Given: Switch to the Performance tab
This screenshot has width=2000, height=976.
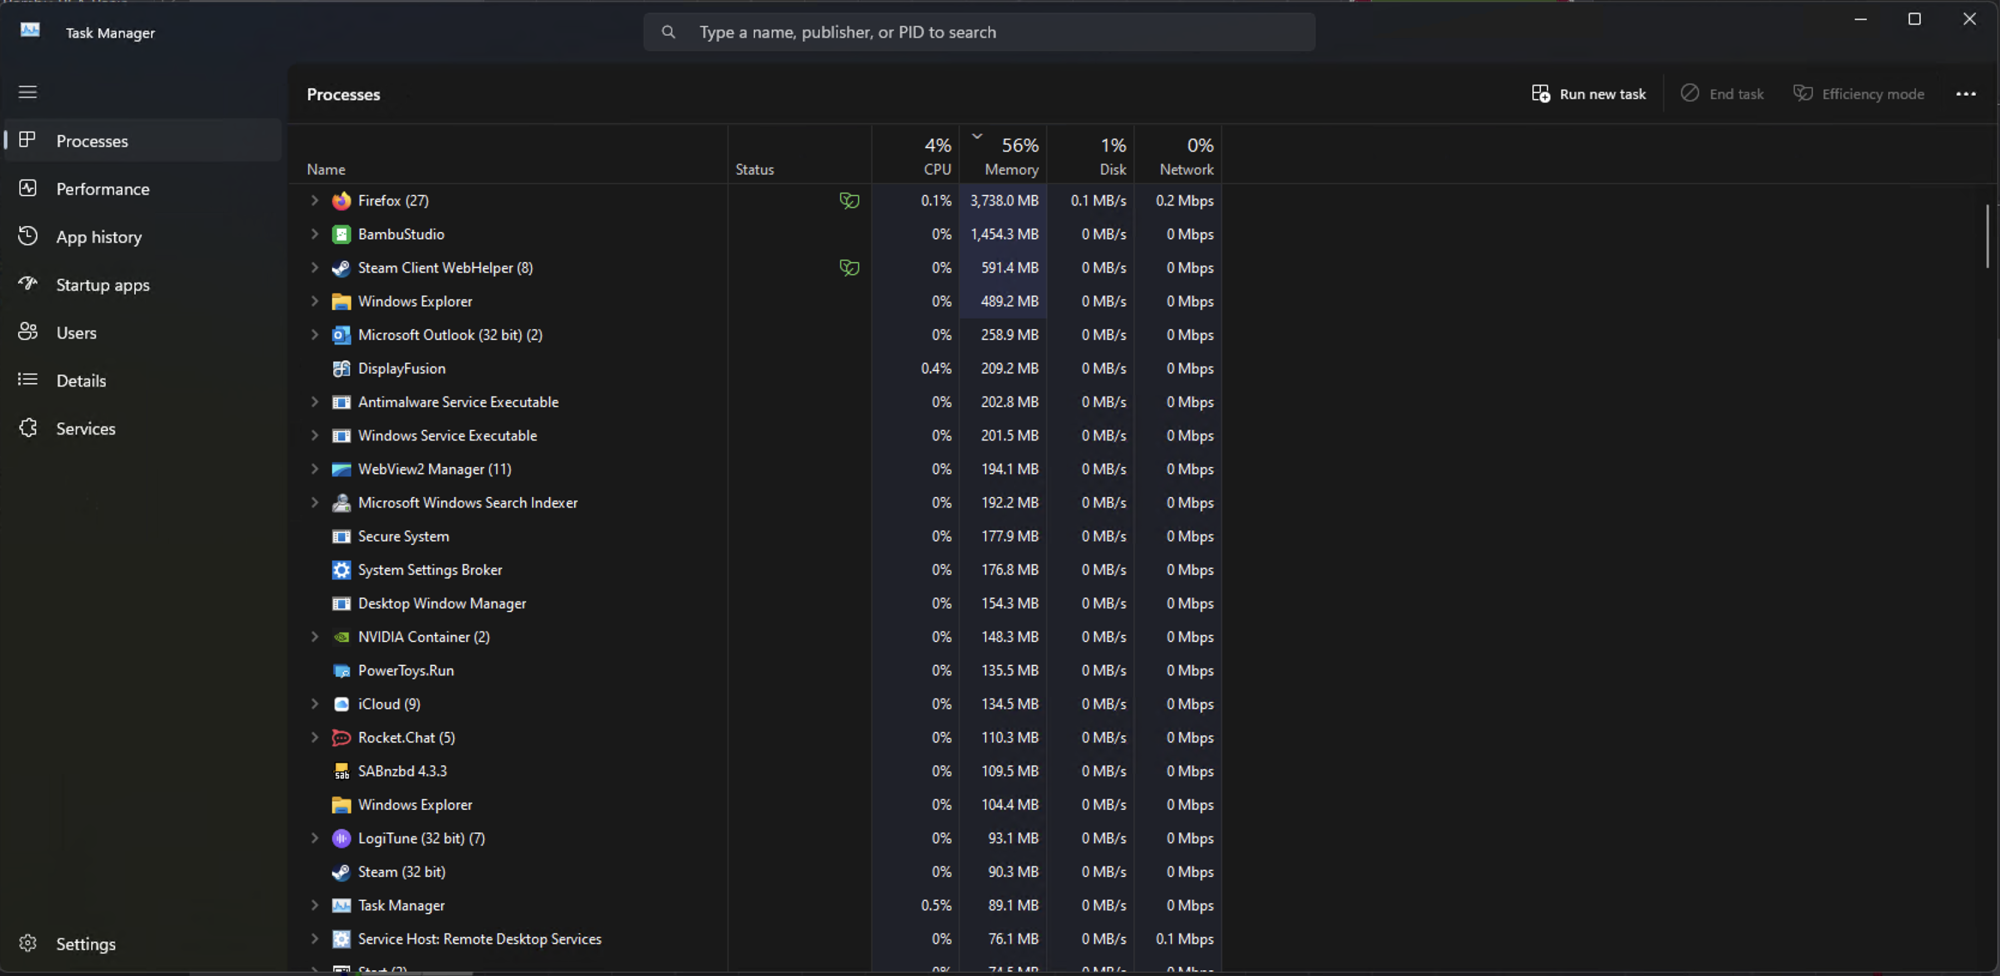Looking at the screenshot, I should tap(143, 189).
